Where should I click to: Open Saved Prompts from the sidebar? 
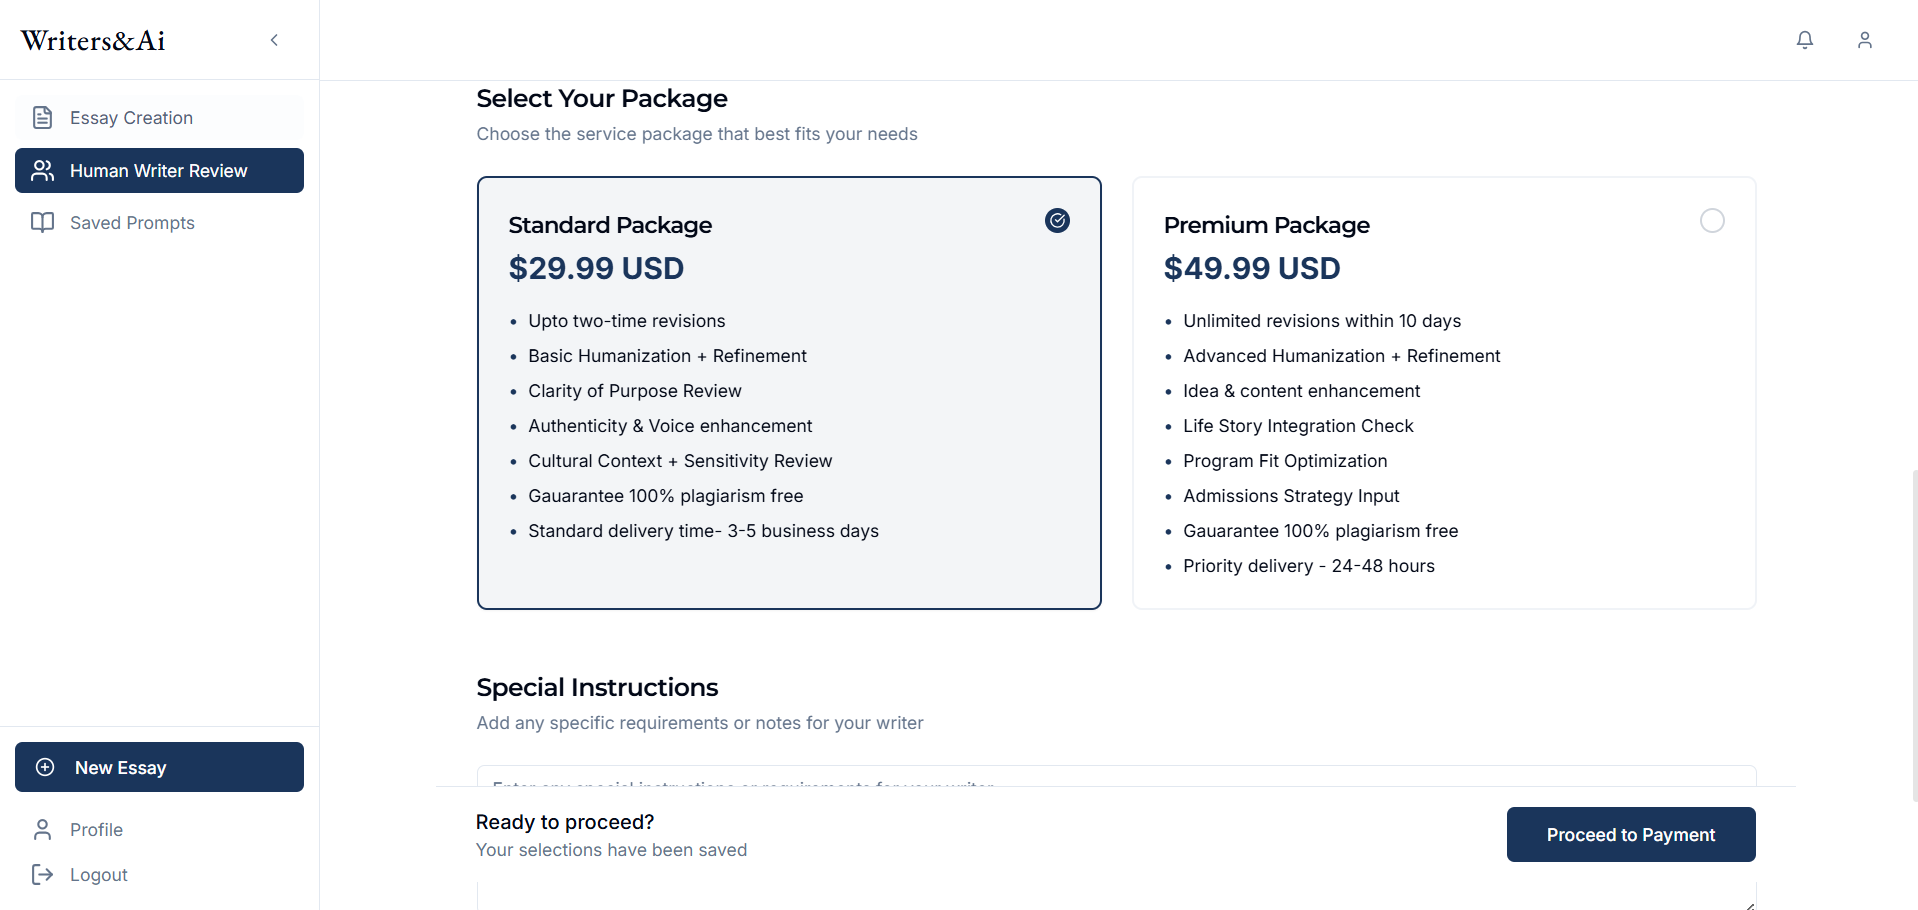[x=132, y=223]
